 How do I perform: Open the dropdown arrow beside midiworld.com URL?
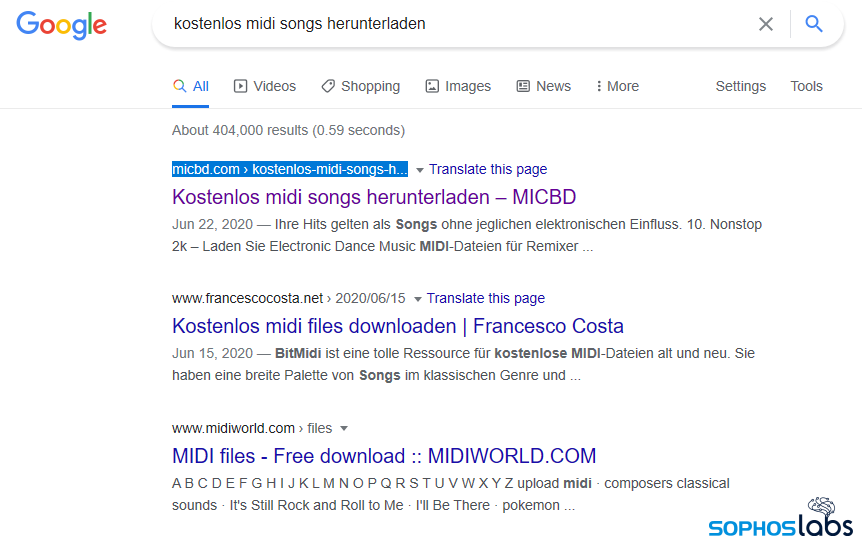[344, 429]
